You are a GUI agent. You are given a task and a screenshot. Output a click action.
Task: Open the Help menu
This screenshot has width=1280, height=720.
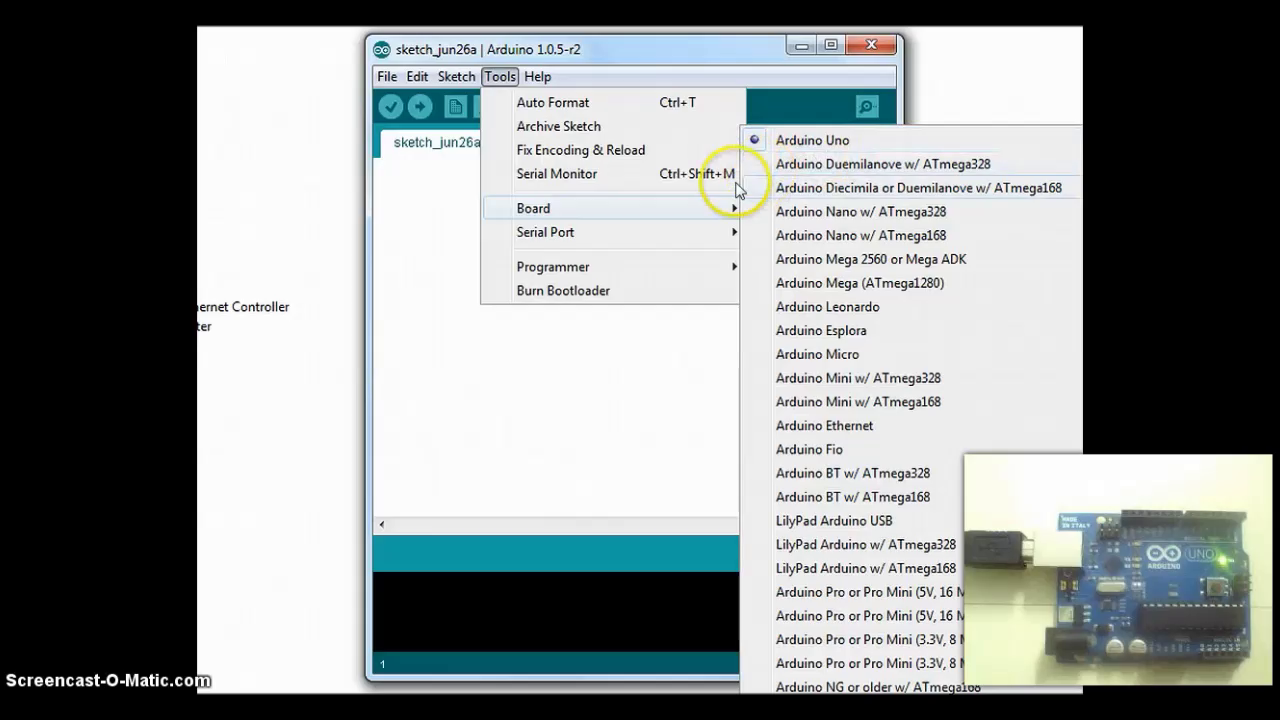(x=537, y=76)
